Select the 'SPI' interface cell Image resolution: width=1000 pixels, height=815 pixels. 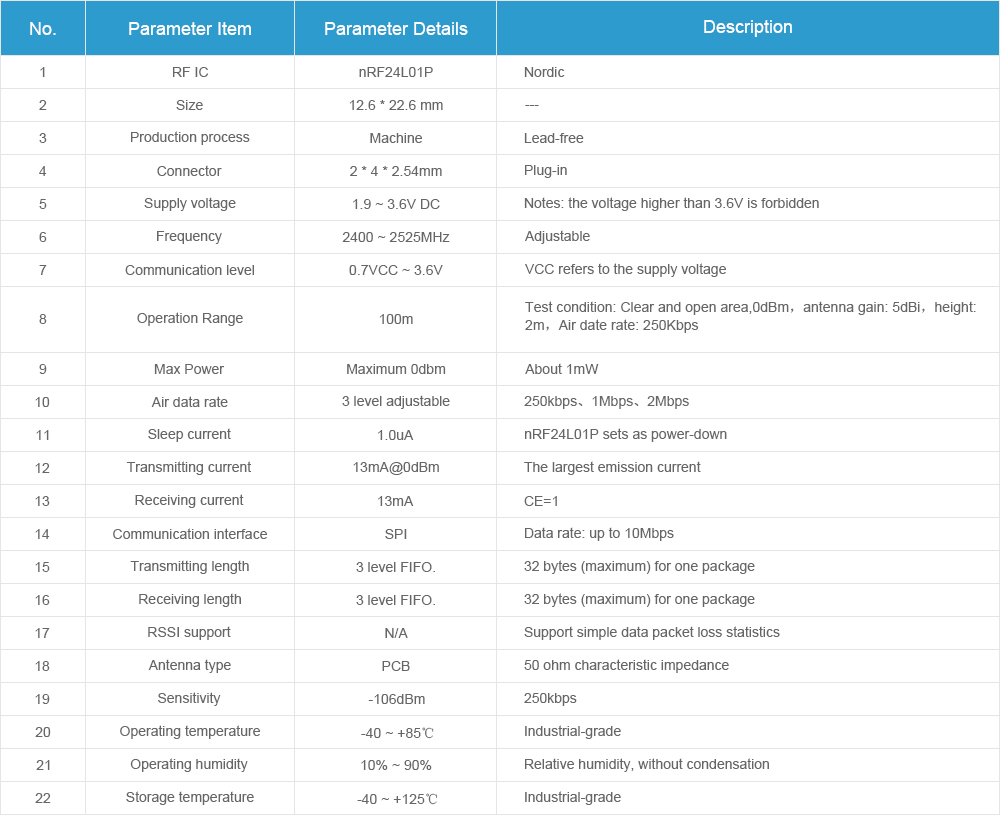point(395,534)
